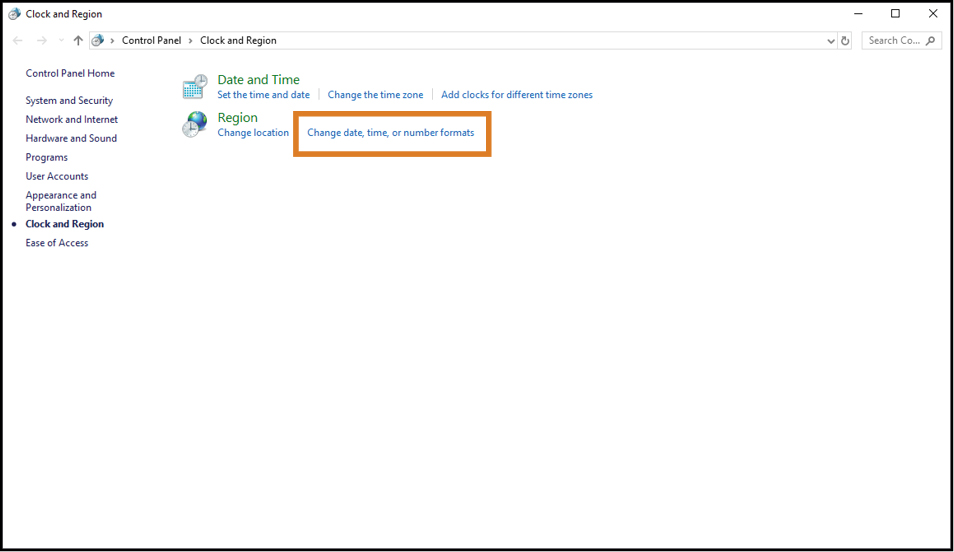
Task: Go up one level with the up arrow
Action: [78, 40]
